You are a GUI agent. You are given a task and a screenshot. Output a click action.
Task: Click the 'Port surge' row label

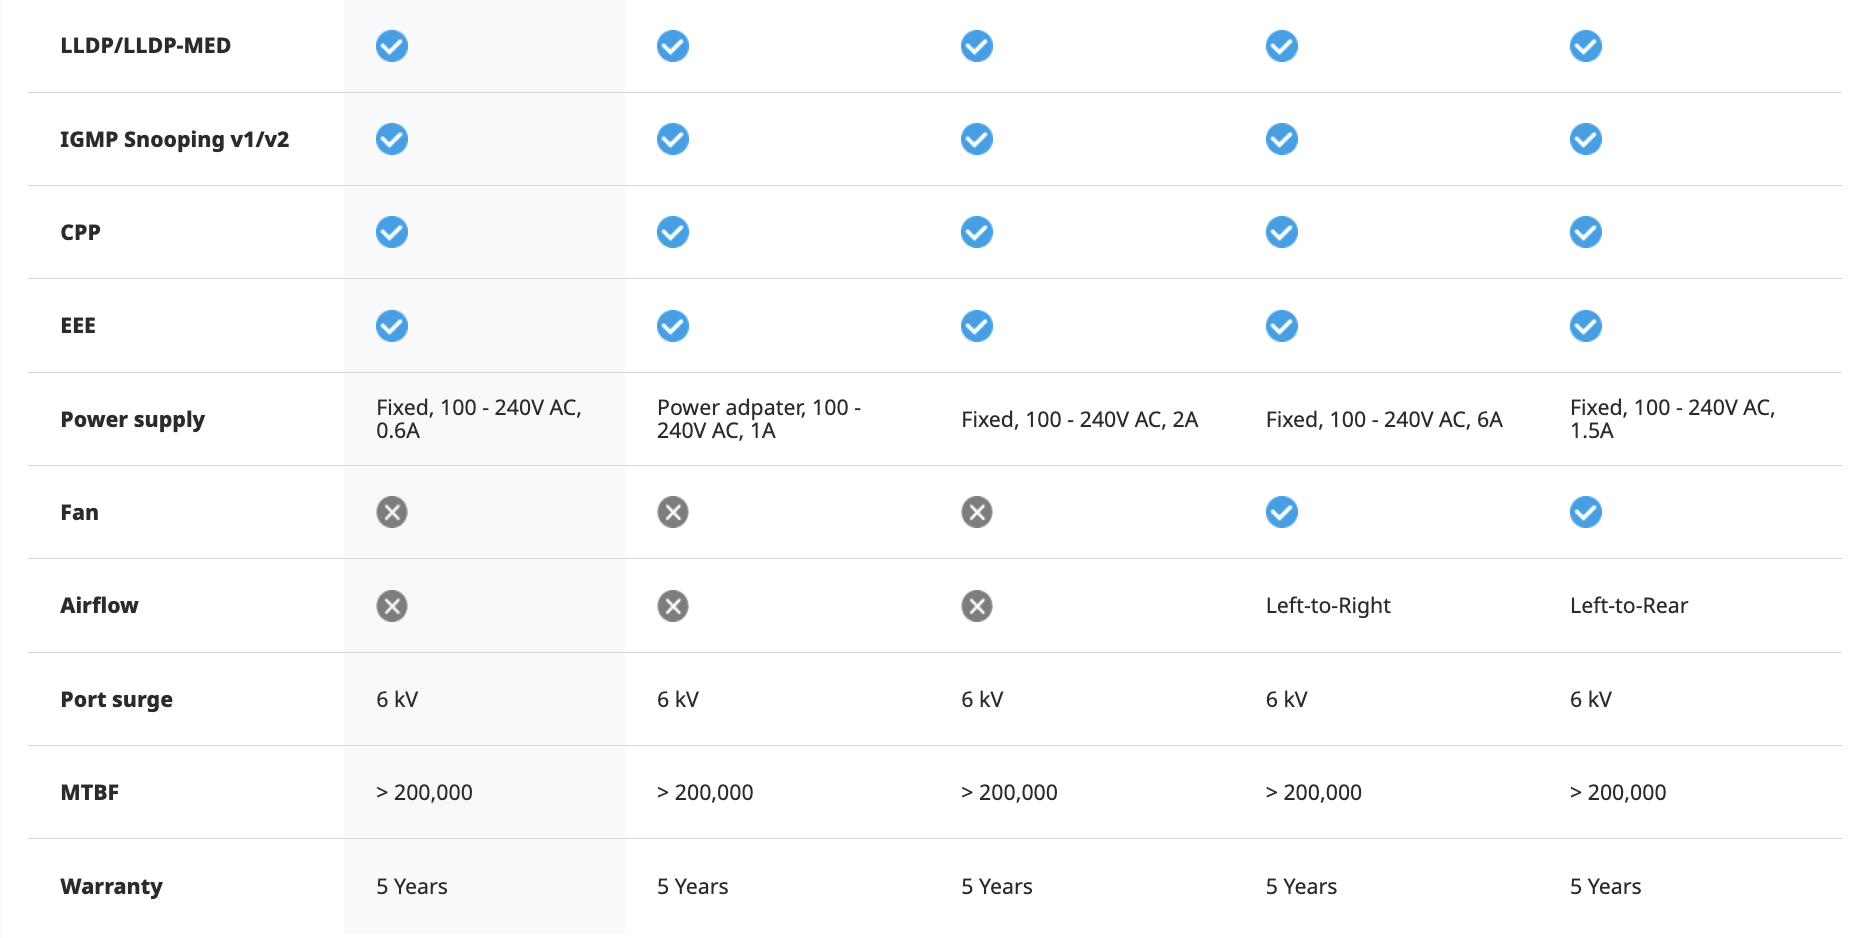[x=116, y=699]
